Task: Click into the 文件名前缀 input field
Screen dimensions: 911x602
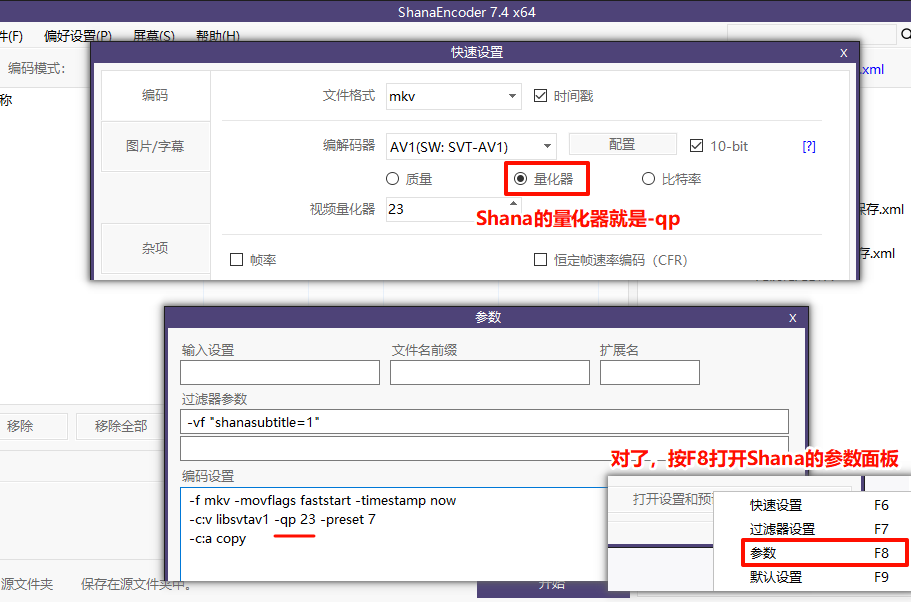Action: pos(489,372)
